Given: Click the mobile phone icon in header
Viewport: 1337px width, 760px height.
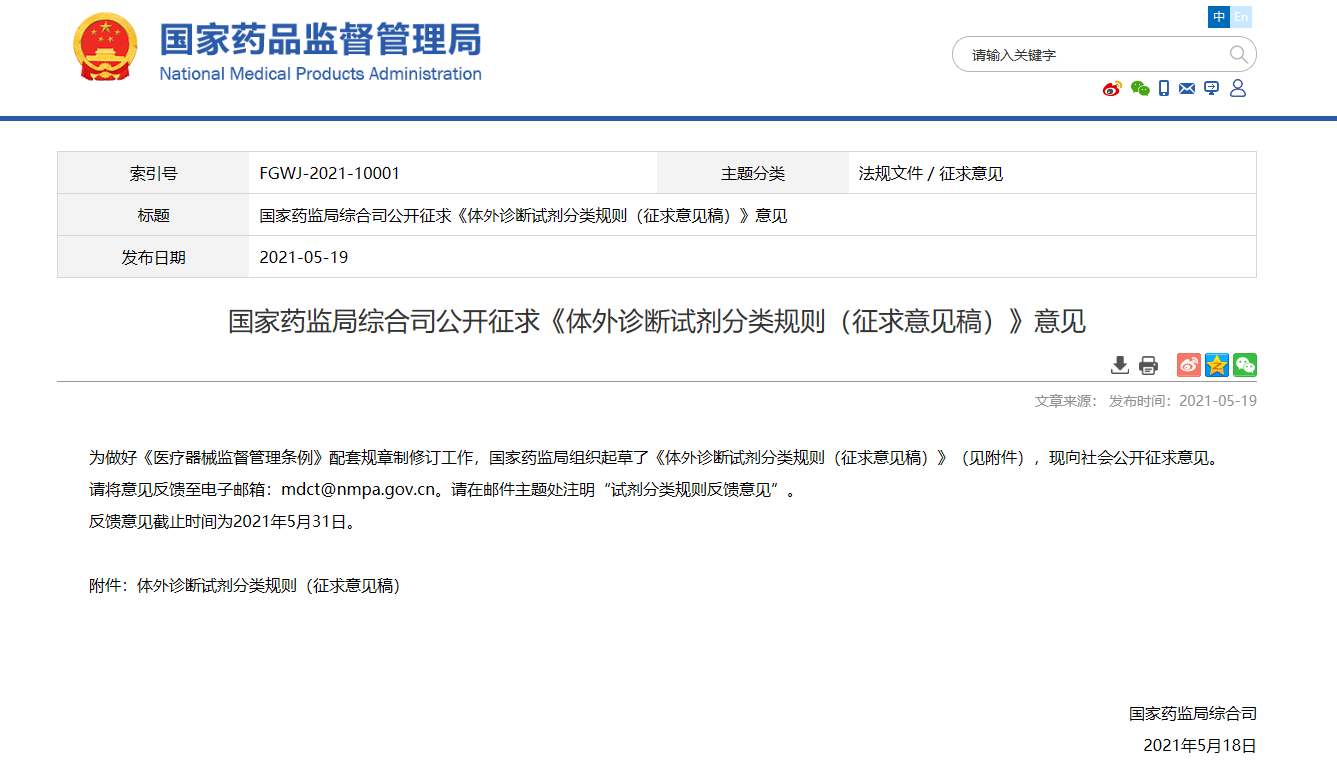Looking at the screenshot, I should coord(1164,89).
